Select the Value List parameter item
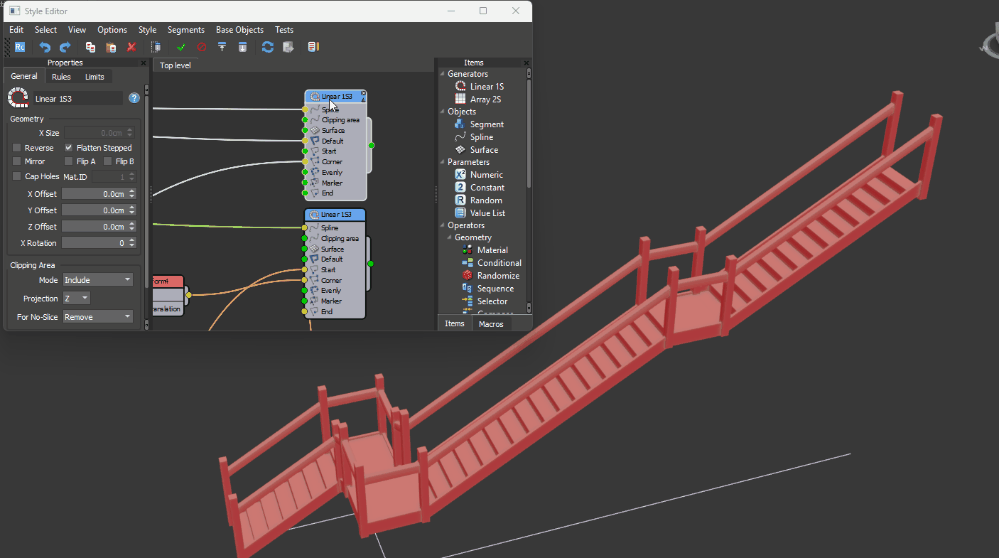 point(487,213)
